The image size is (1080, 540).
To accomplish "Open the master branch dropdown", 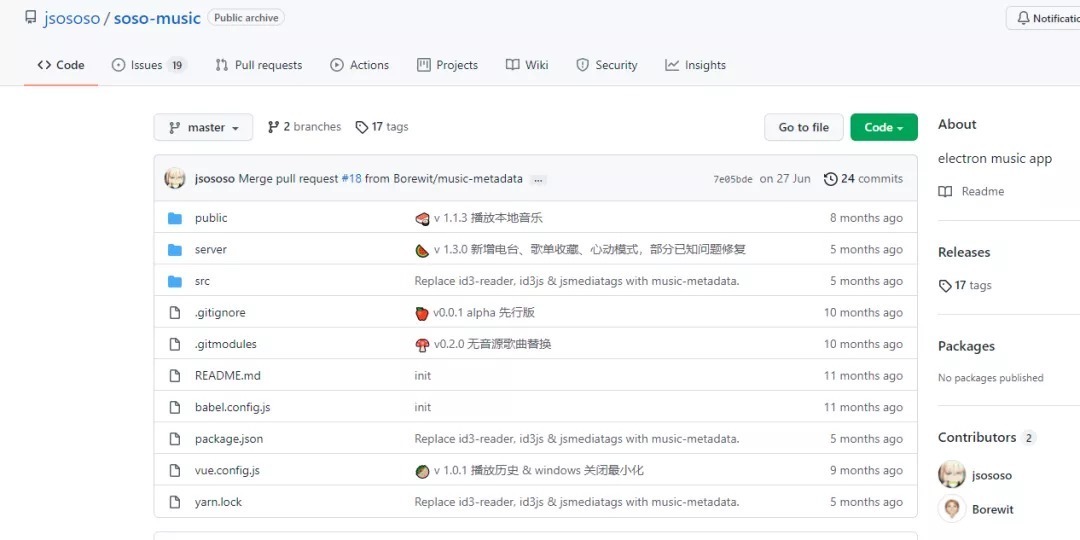I will click(x=203, y=127).
